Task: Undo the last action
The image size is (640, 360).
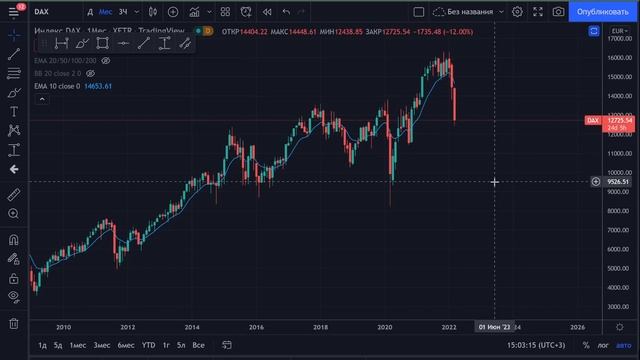Action: (x=286, y=12)
